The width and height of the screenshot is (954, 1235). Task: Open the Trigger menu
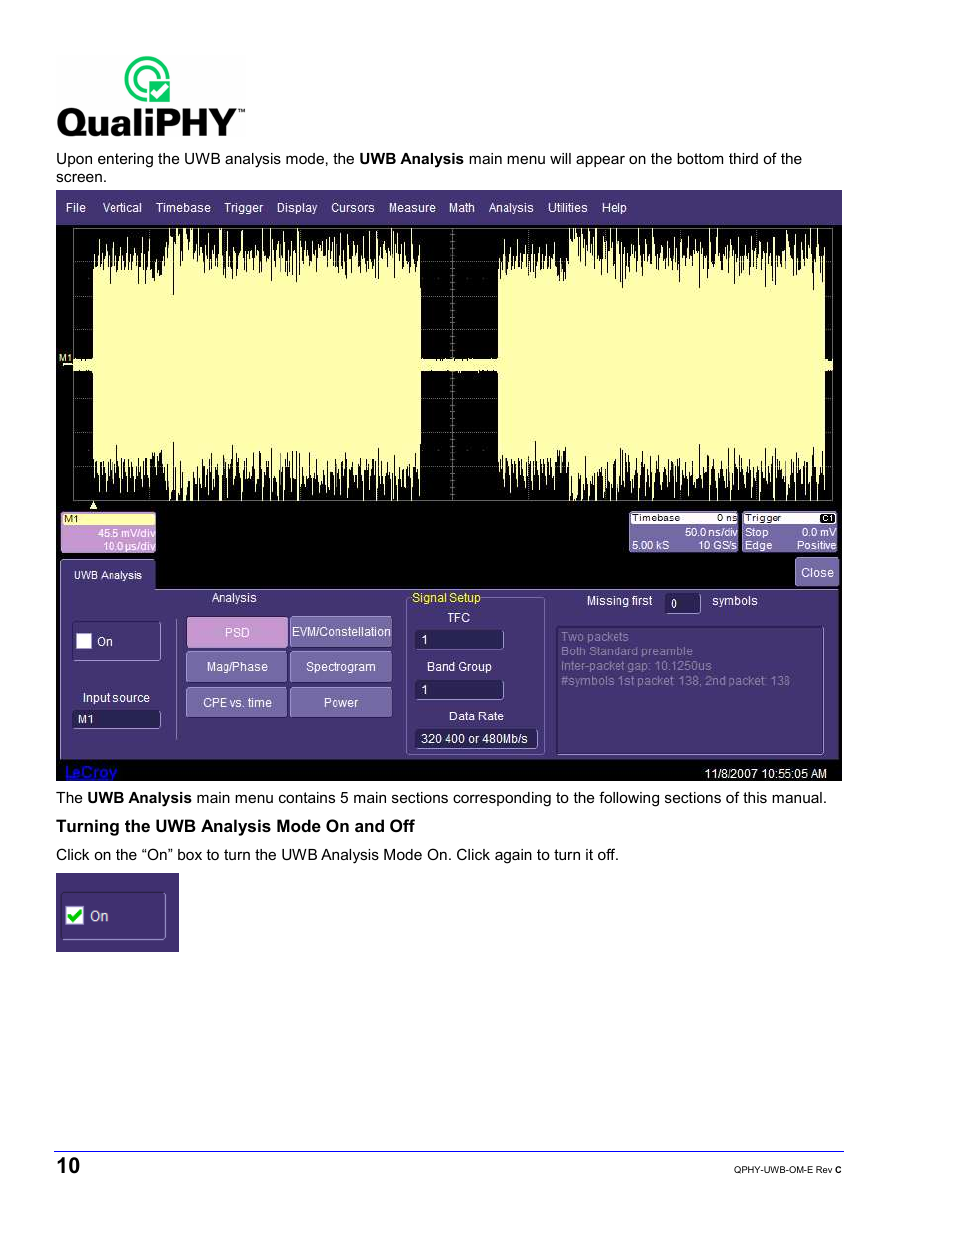point(243,208)
